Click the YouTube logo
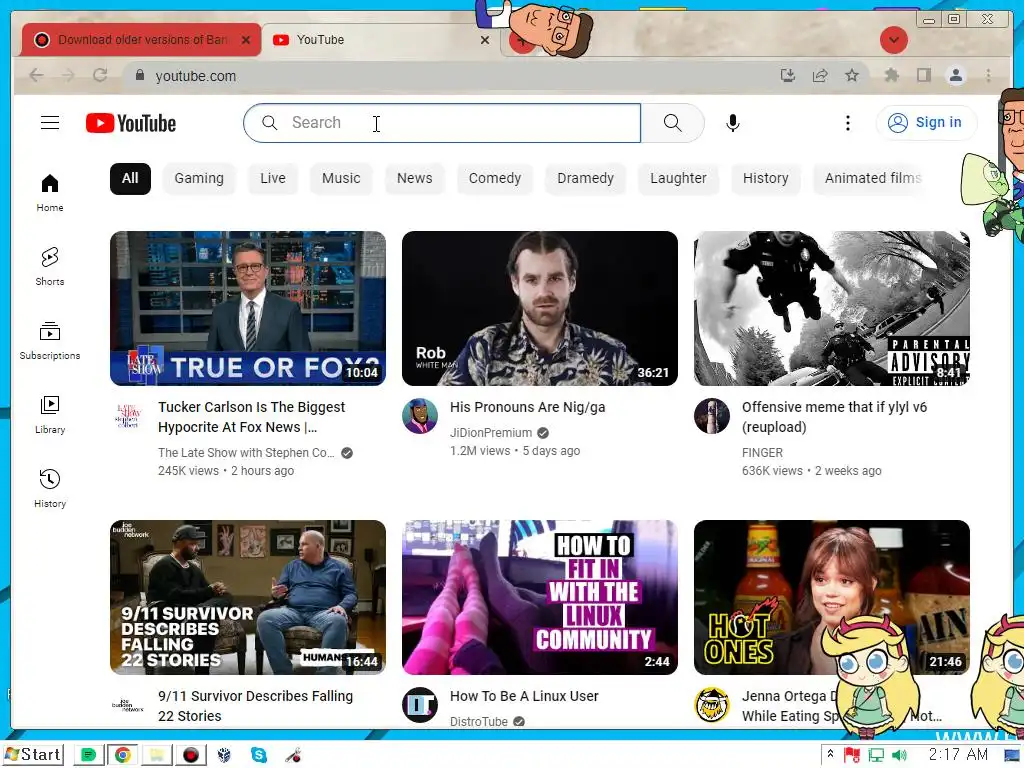The width and height of the screenshot is (1024, 768). [x=131, y=123]
